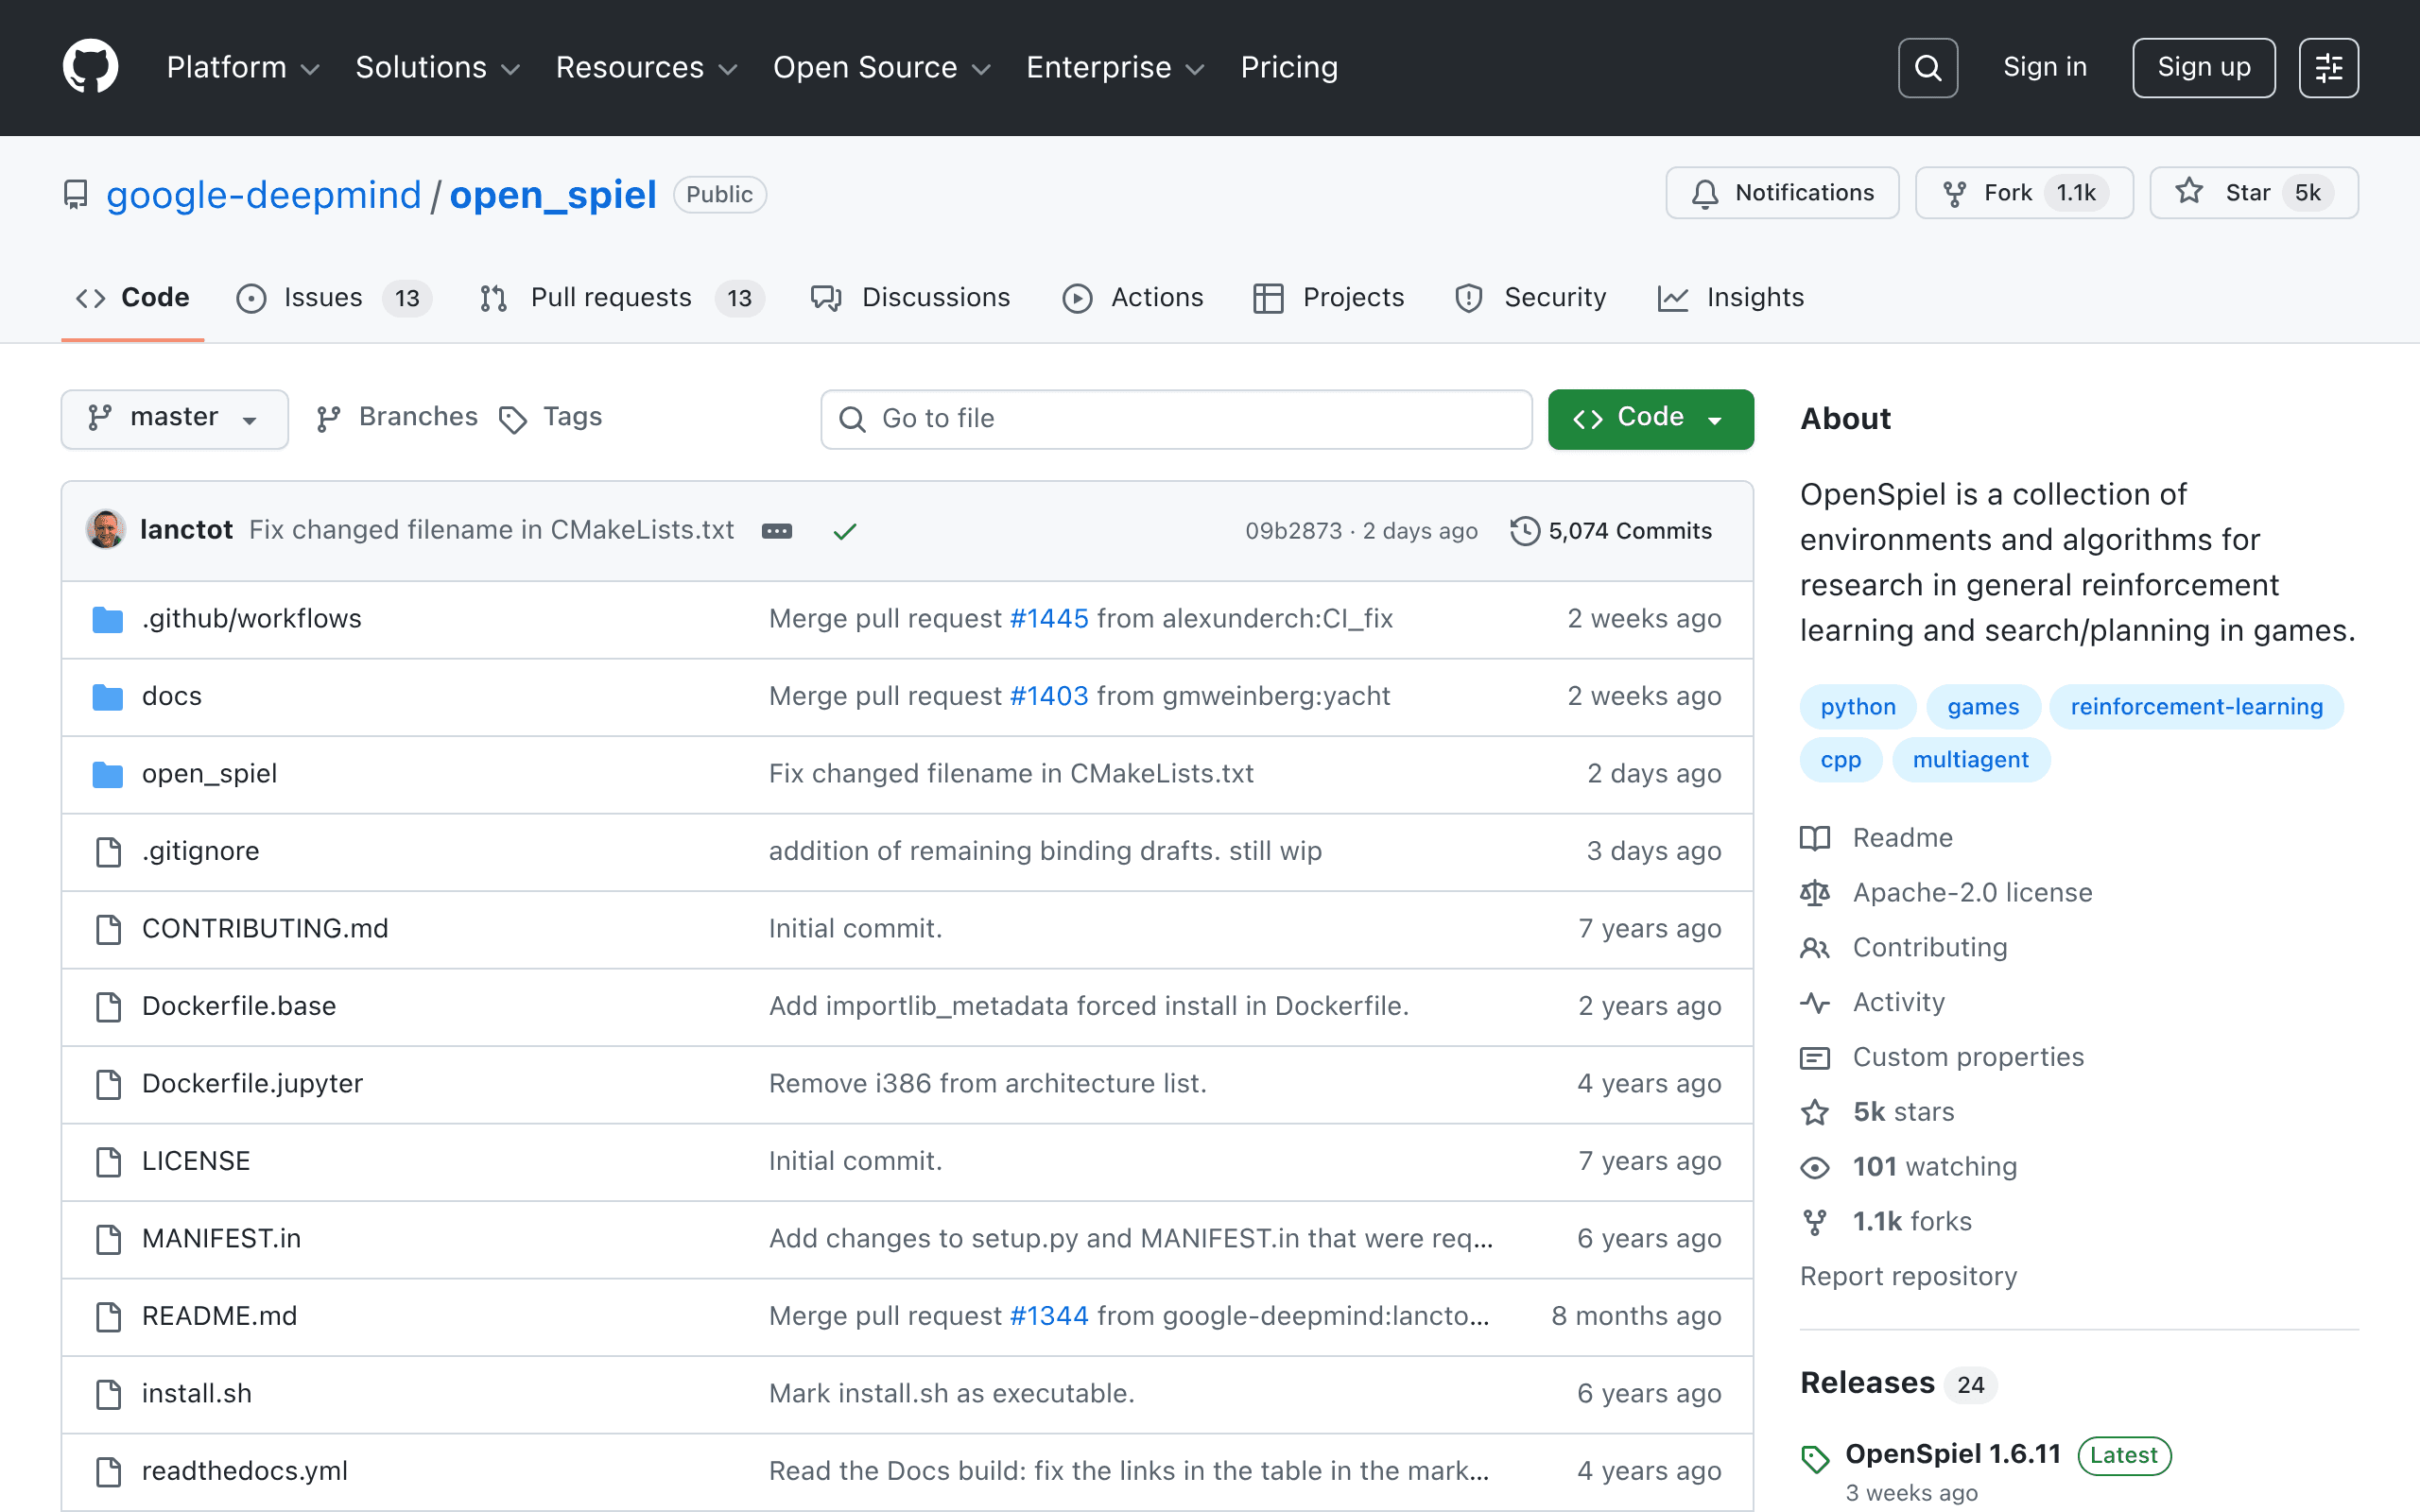The image size is (2420, 1512).
Task: Click the commit history clock icon
Action: (1524, 530)
